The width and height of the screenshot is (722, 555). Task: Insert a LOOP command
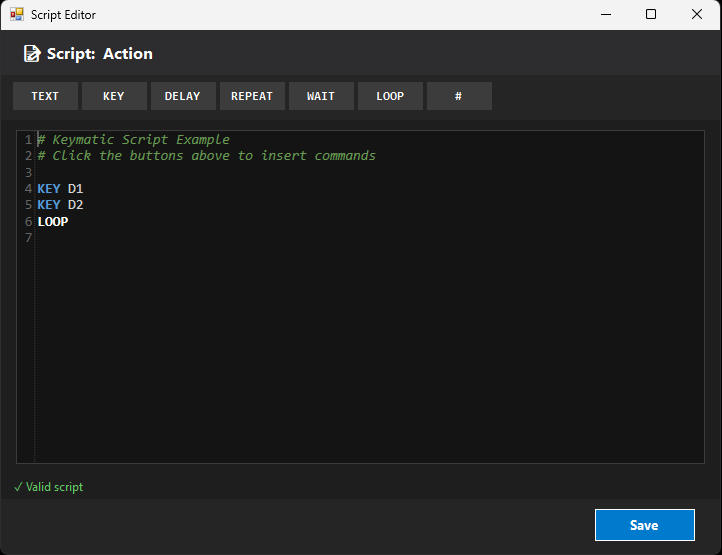point(390,96)
